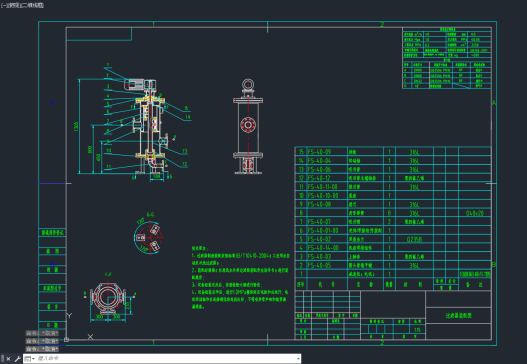Select the title block drawing name text

click(x=458, y=316)
